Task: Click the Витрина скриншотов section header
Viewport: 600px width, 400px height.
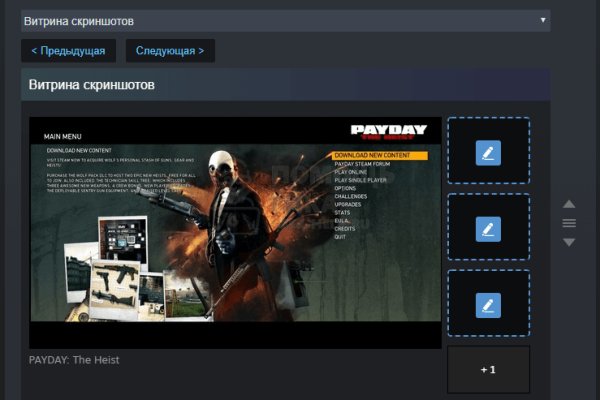Action: pyautogui.click(x=92, y=85)
